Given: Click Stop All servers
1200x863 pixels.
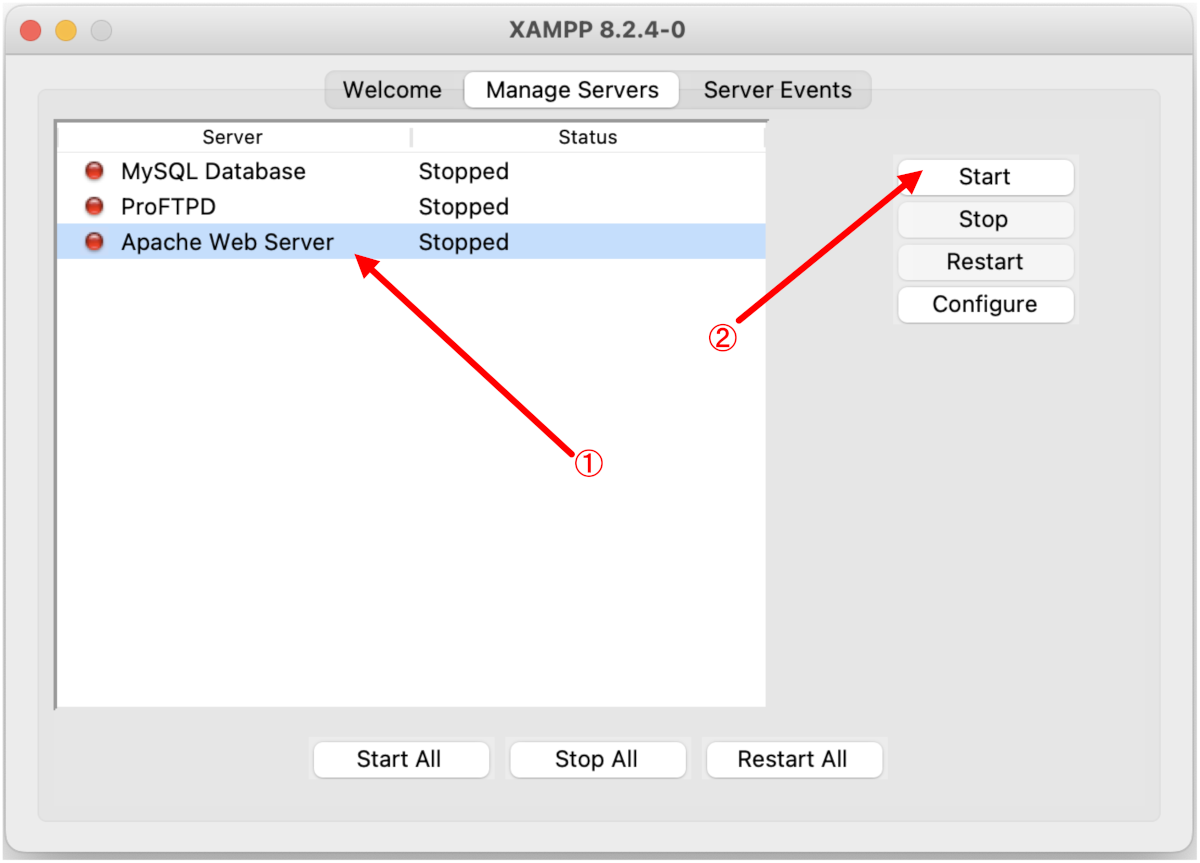Looking at the screenshot, I should [596, 759].
